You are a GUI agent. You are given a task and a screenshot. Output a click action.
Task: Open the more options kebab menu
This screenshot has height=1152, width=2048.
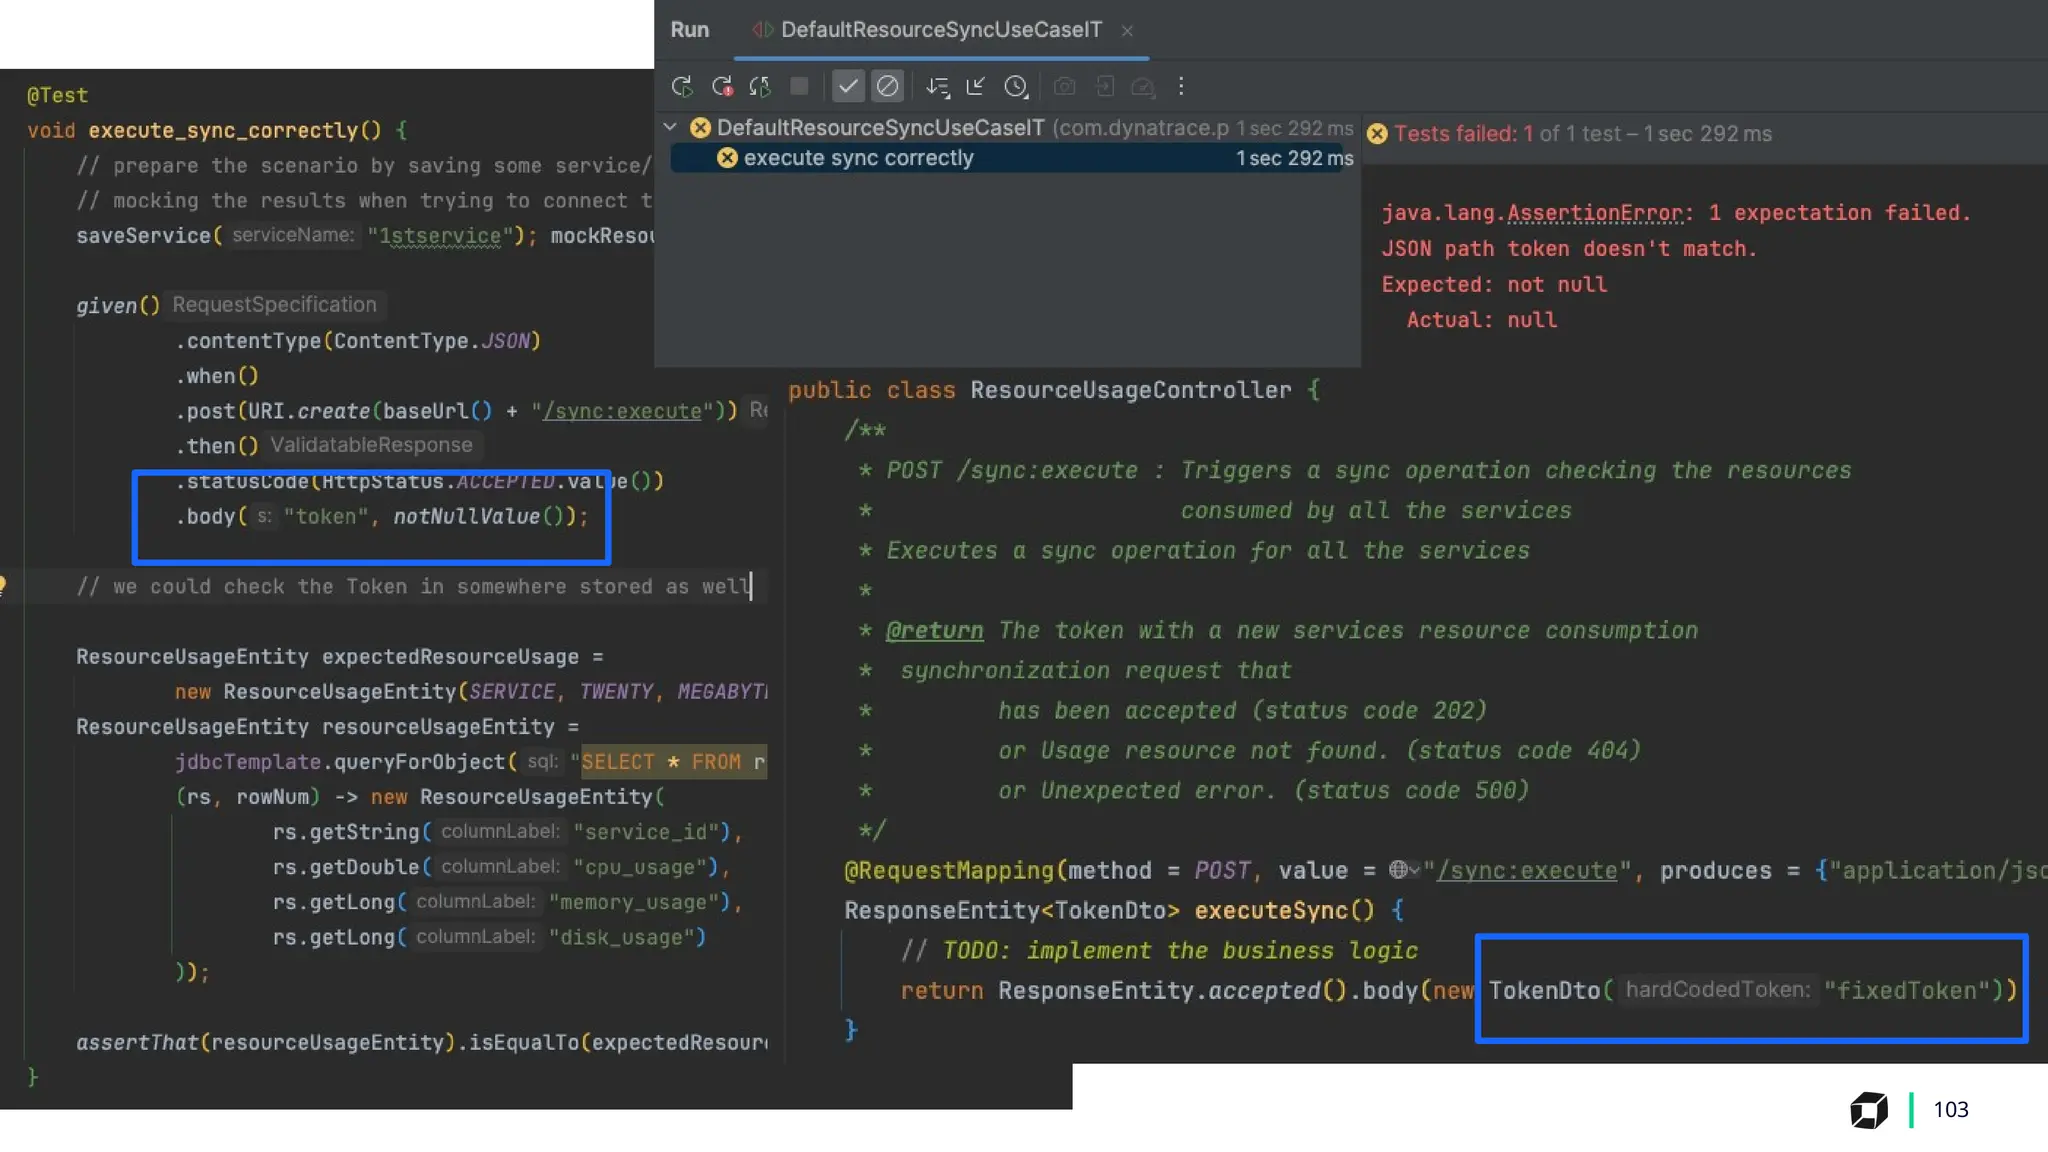pyautogui.click(x=1181, y=87)
